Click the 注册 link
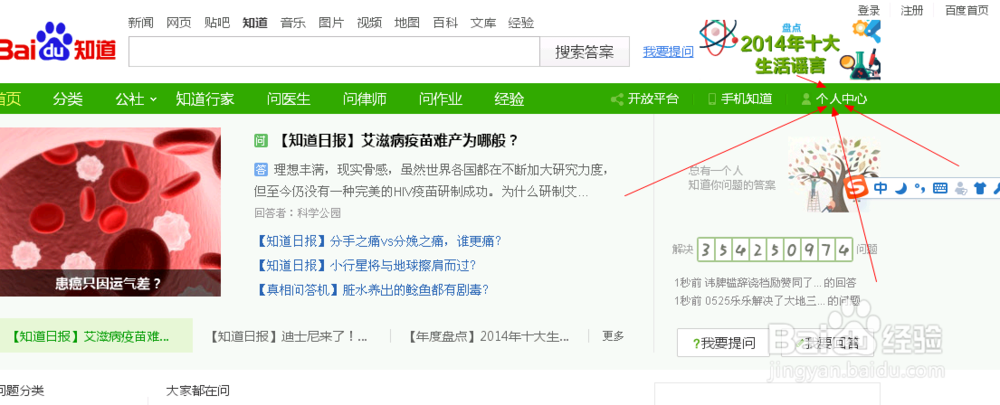Viewport: 1000px width, 405px height. click(x=911, y=10)
